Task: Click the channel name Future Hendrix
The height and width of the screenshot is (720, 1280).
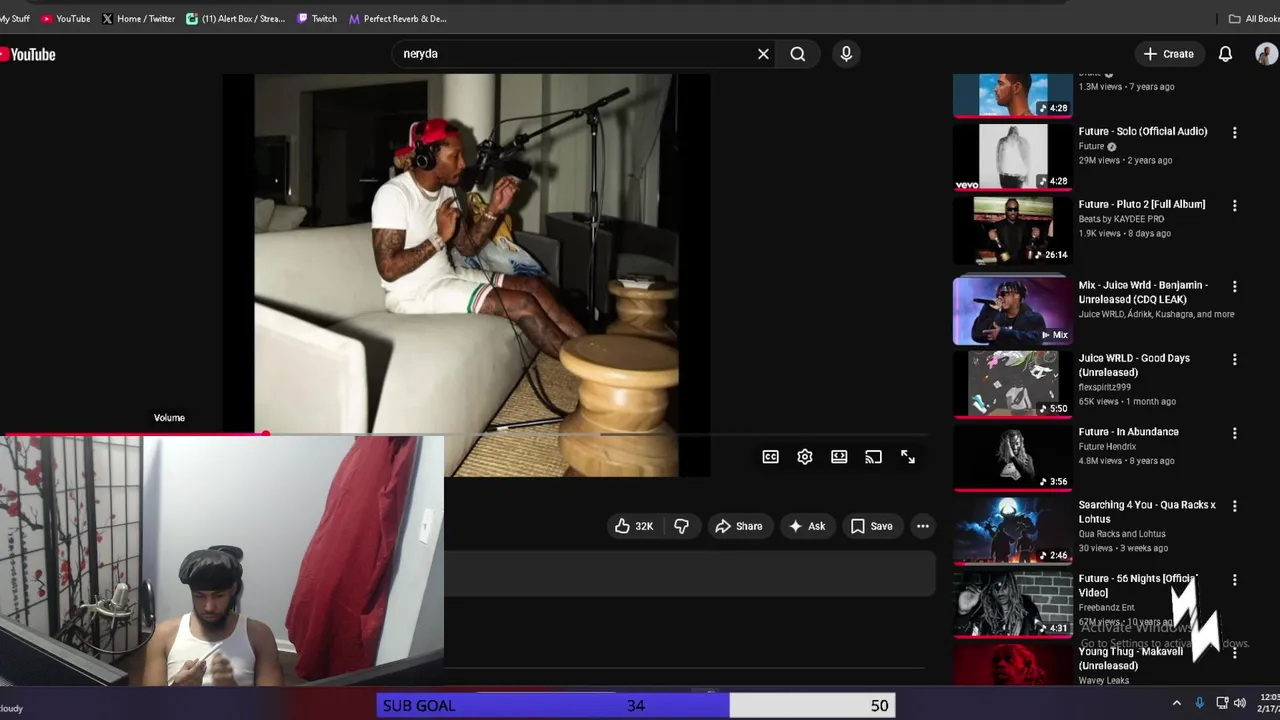Action: tap(1107, 446)
